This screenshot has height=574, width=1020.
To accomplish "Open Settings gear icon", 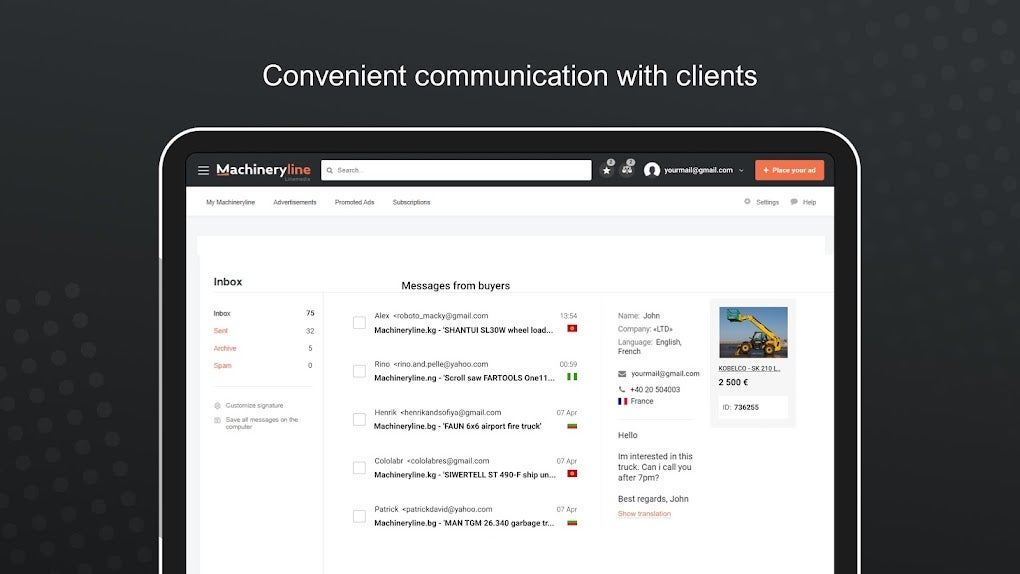I will (747, 202).
